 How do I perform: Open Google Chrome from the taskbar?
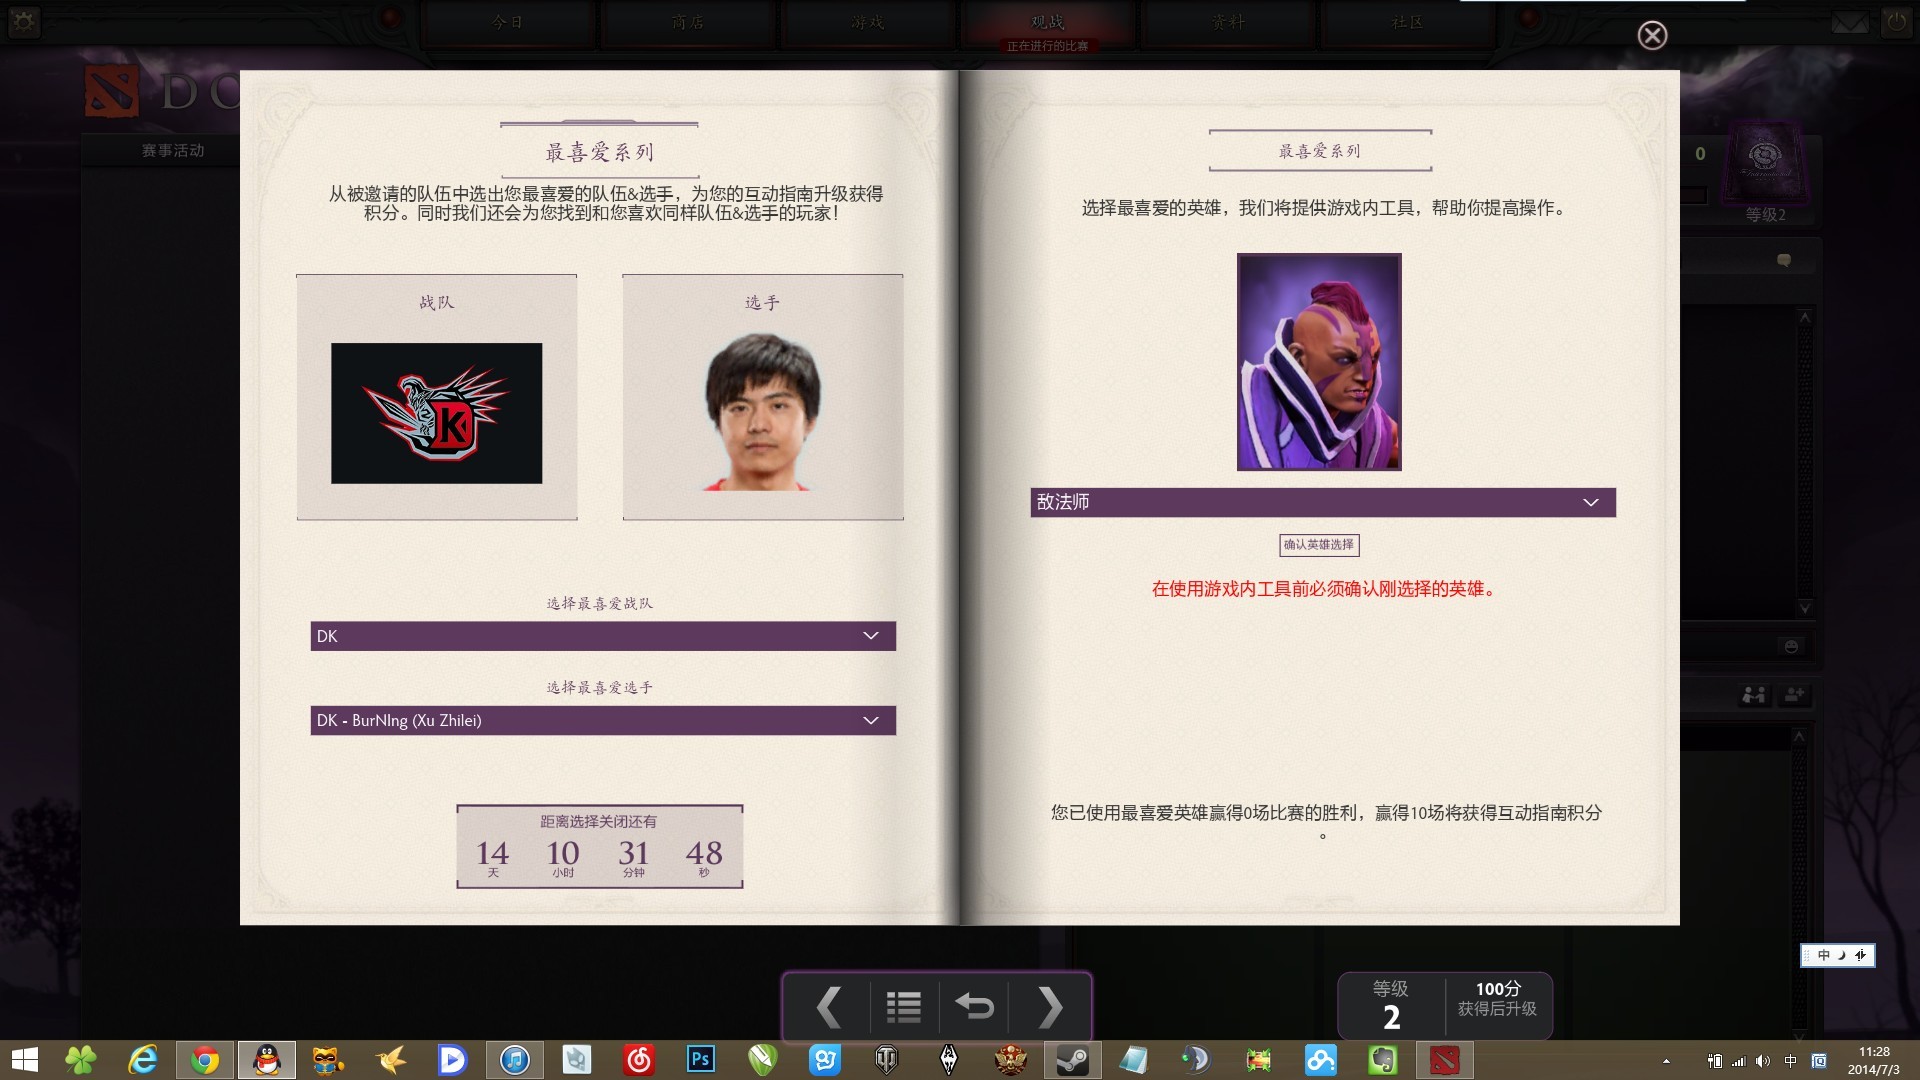click(205, 1060)
